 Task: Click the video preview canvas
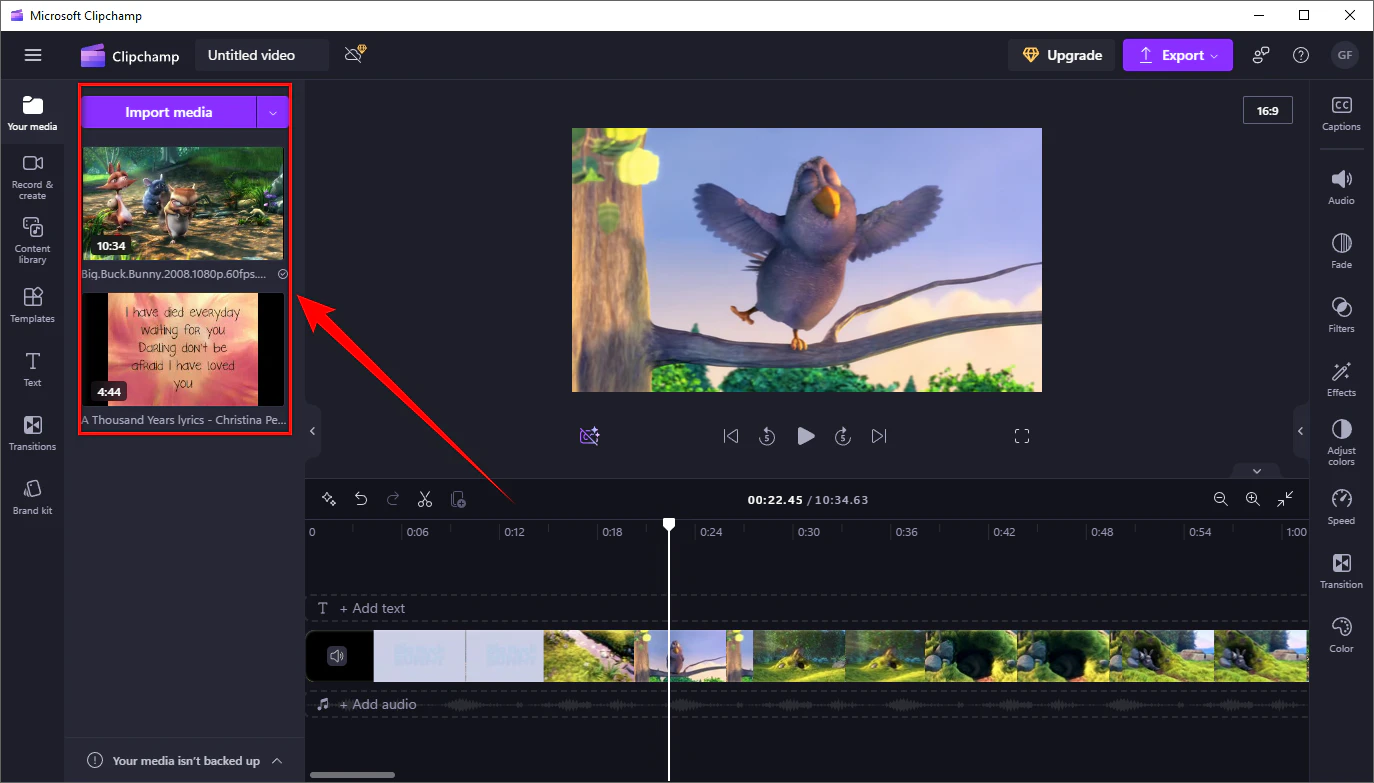806,260
